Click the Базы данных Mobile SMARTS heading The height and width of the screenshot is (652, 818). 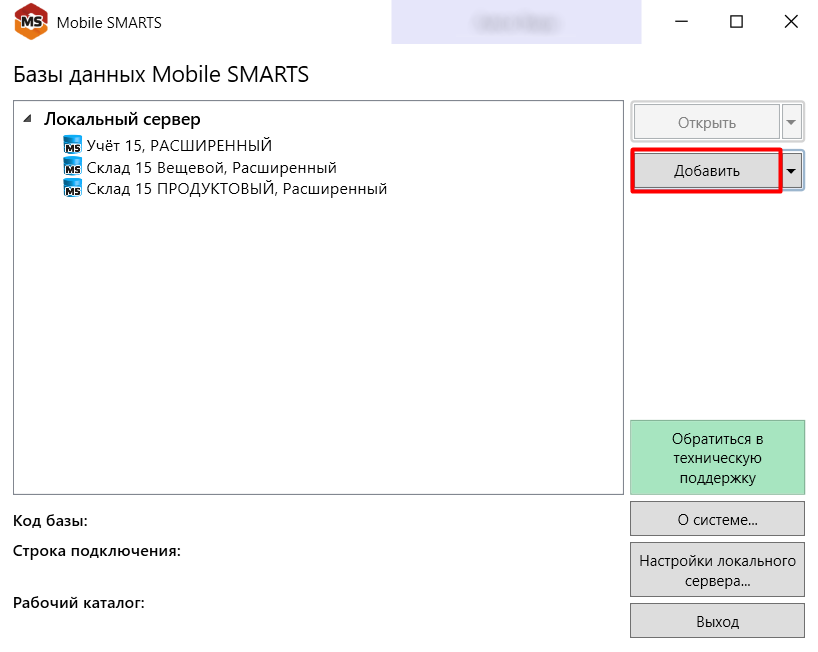pyautogui.click(x=161, y=74)
